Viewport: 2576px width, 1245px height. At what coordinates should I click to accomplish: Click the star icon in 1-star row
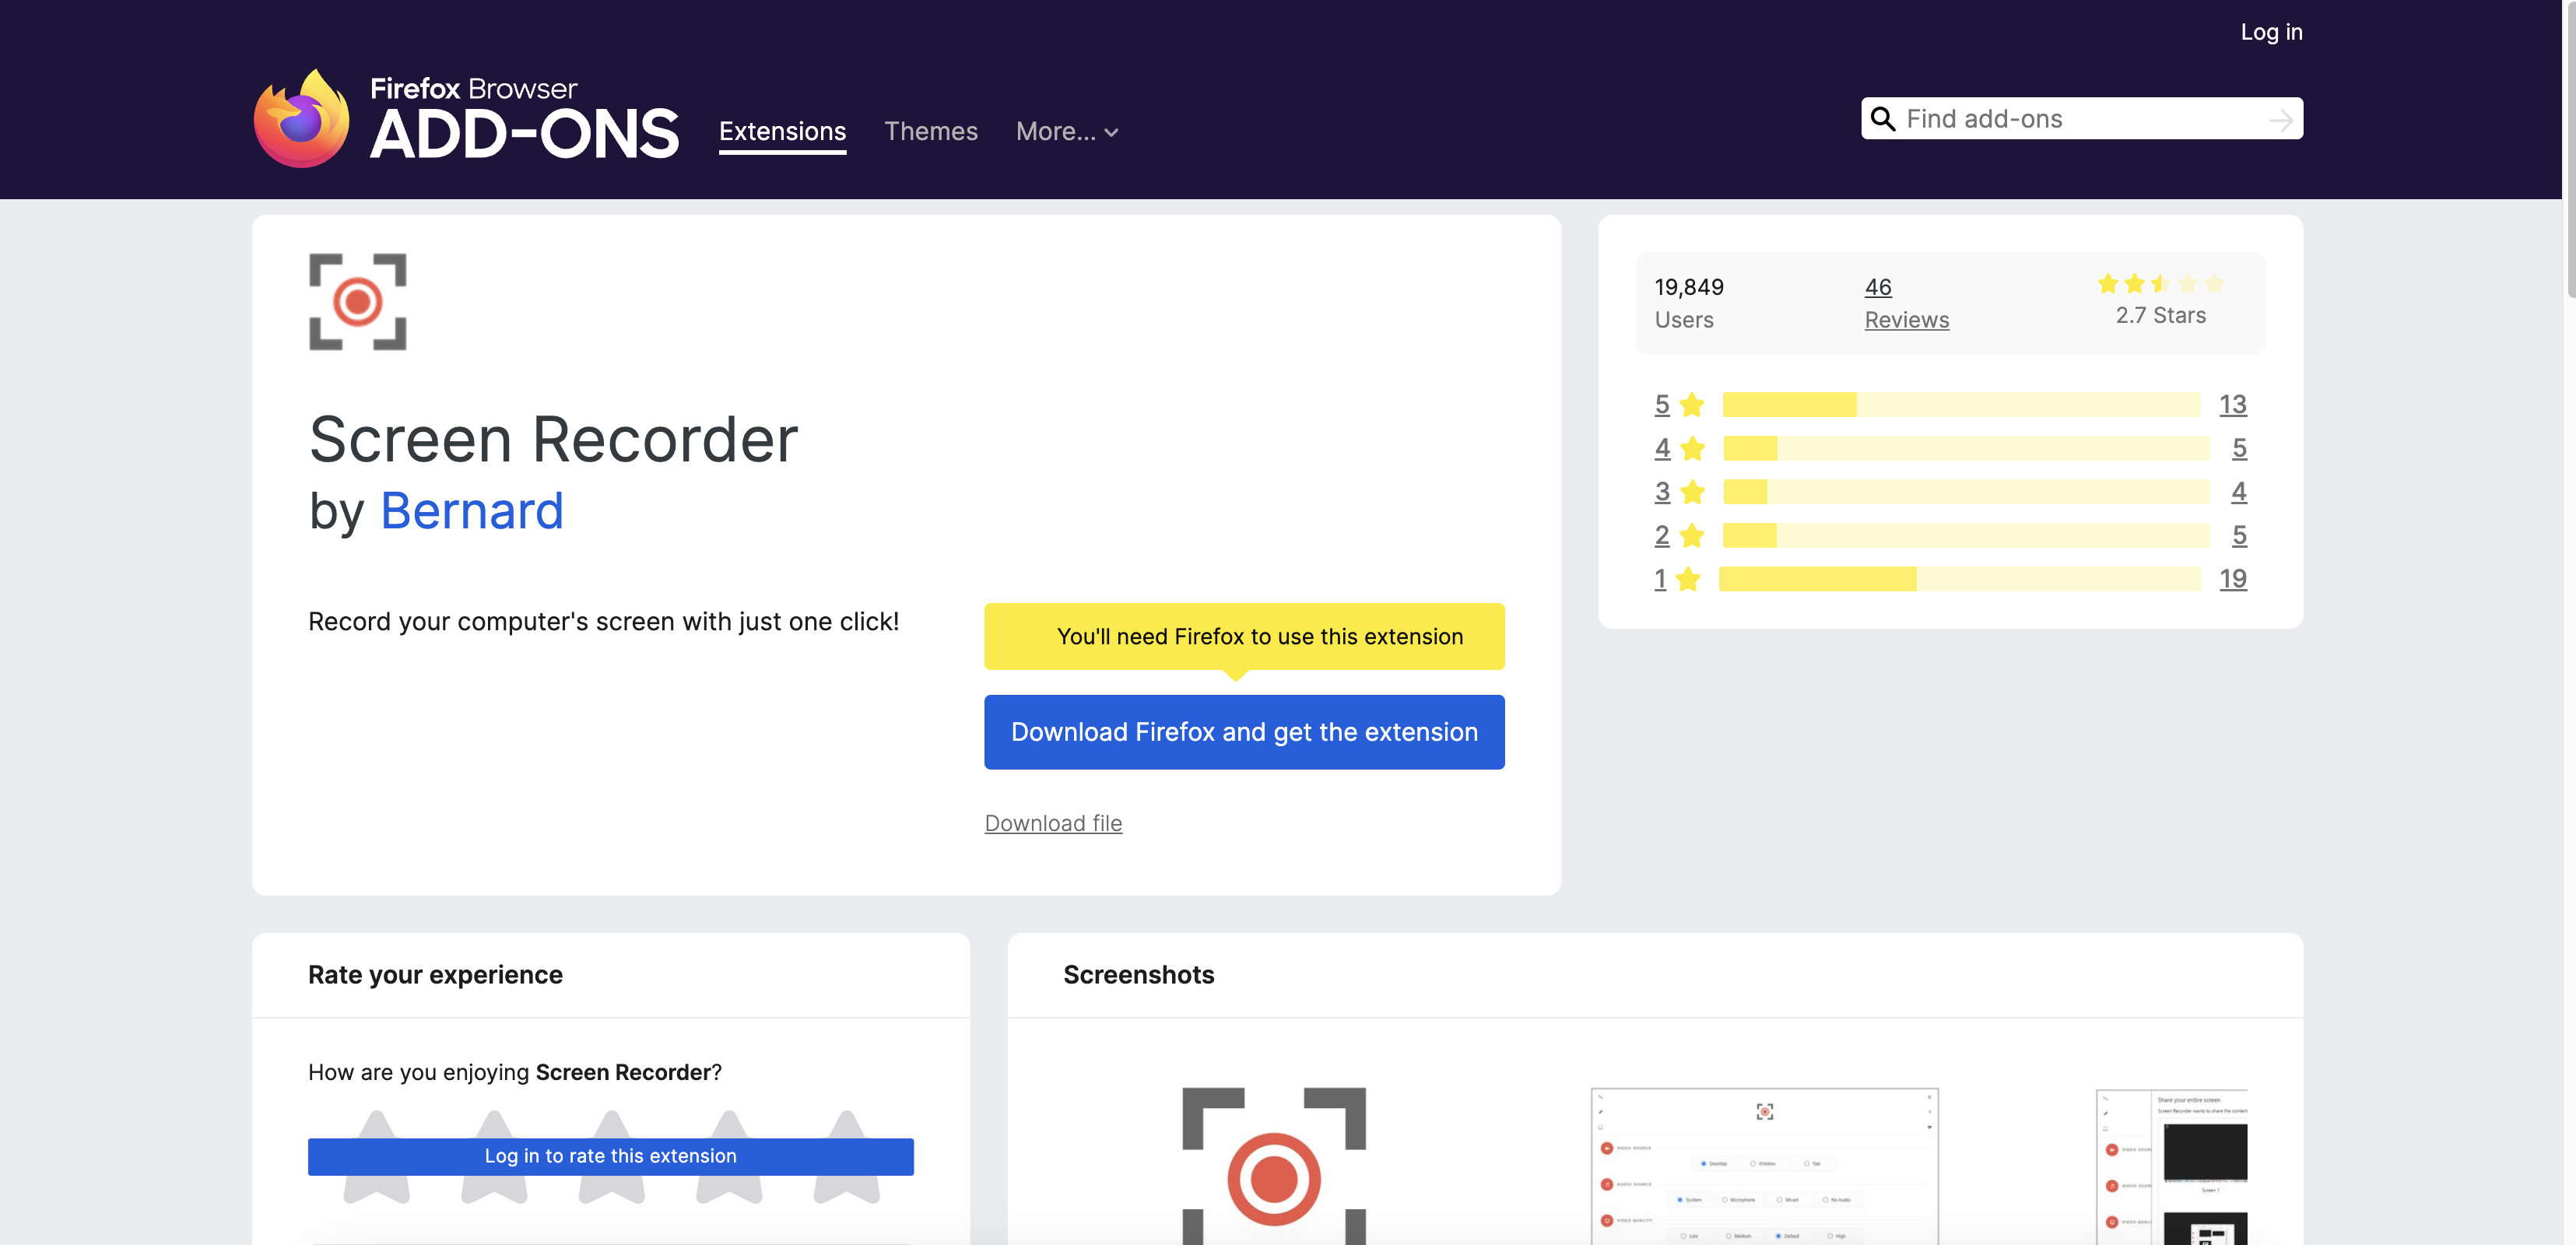point(1688,579)
